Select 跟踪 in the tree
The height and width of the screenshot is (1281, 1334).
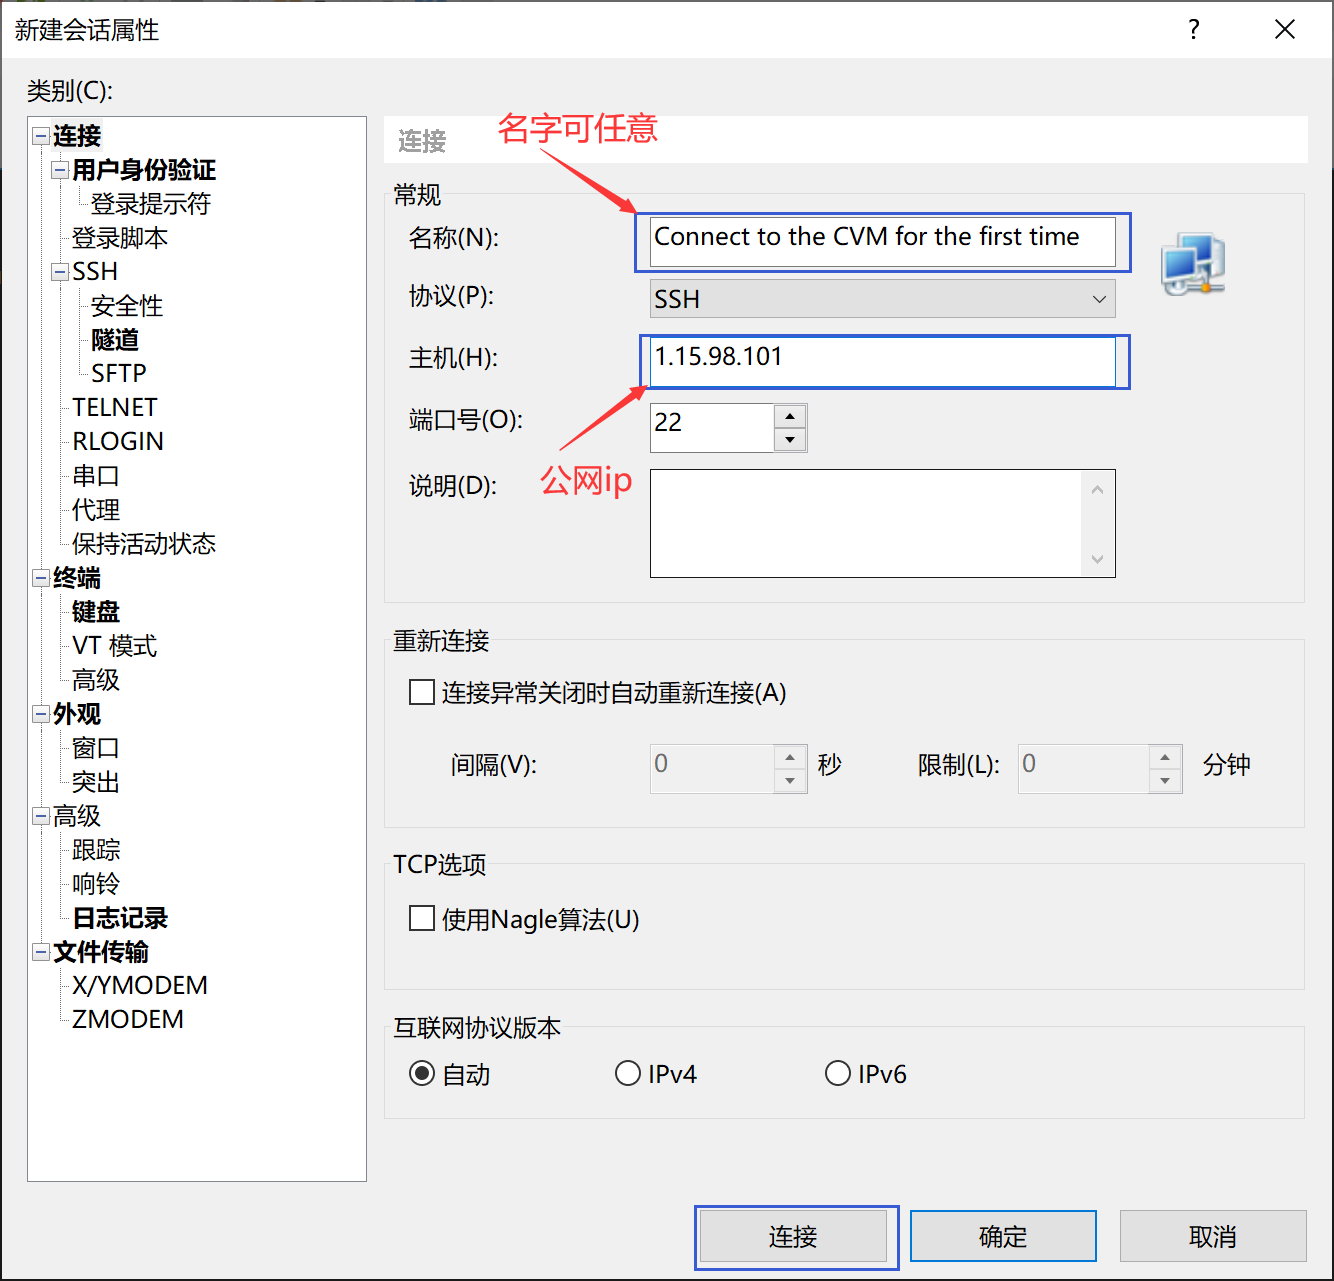point(96,850)
